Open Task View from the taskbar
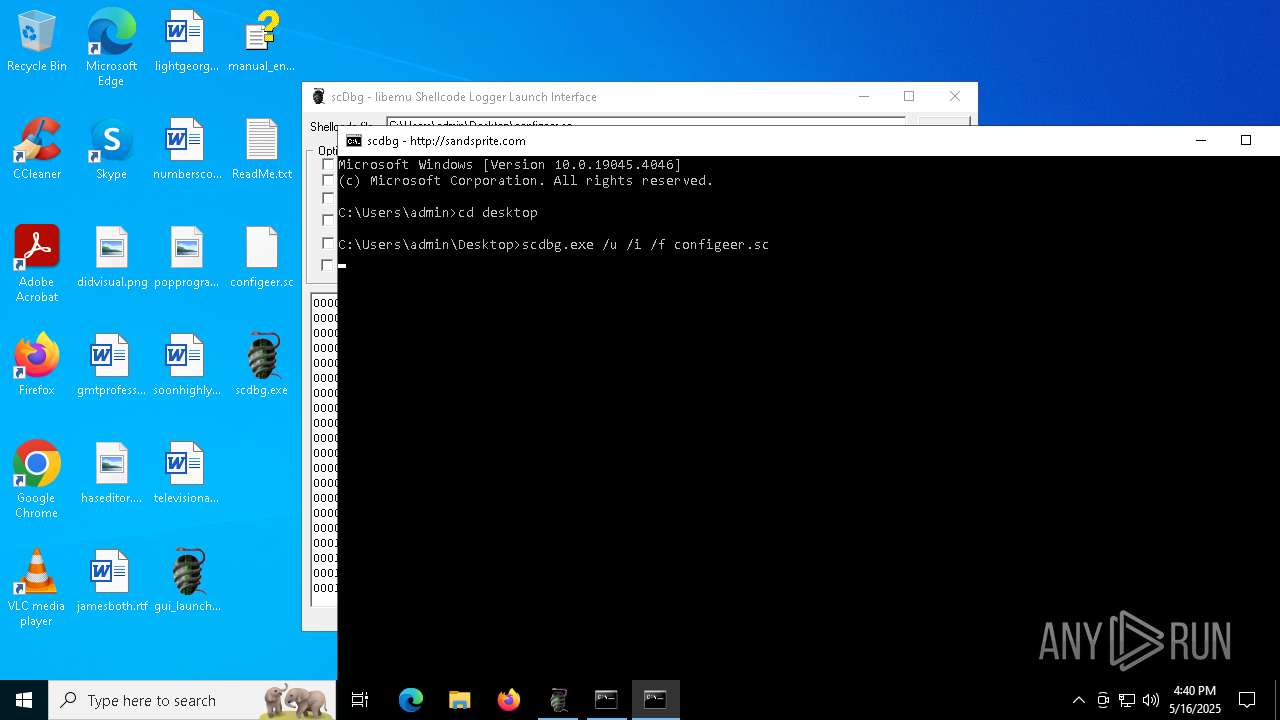 pos(360,700)
